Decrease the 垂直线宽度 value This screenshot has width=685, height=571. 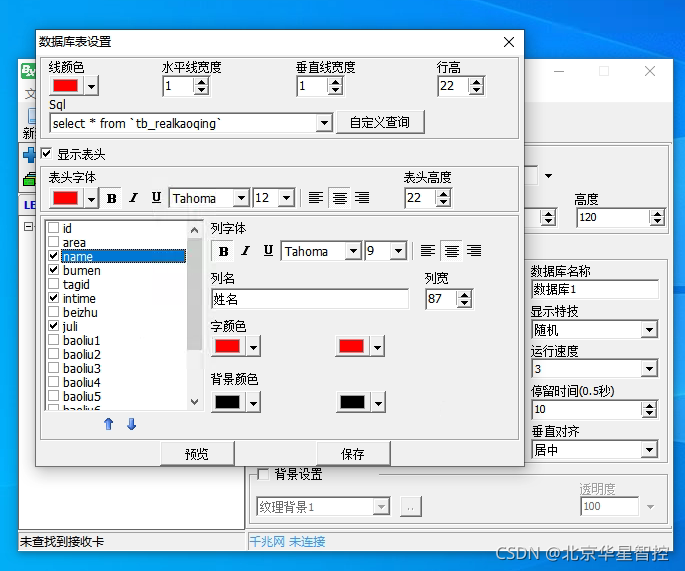pos(335,90)
